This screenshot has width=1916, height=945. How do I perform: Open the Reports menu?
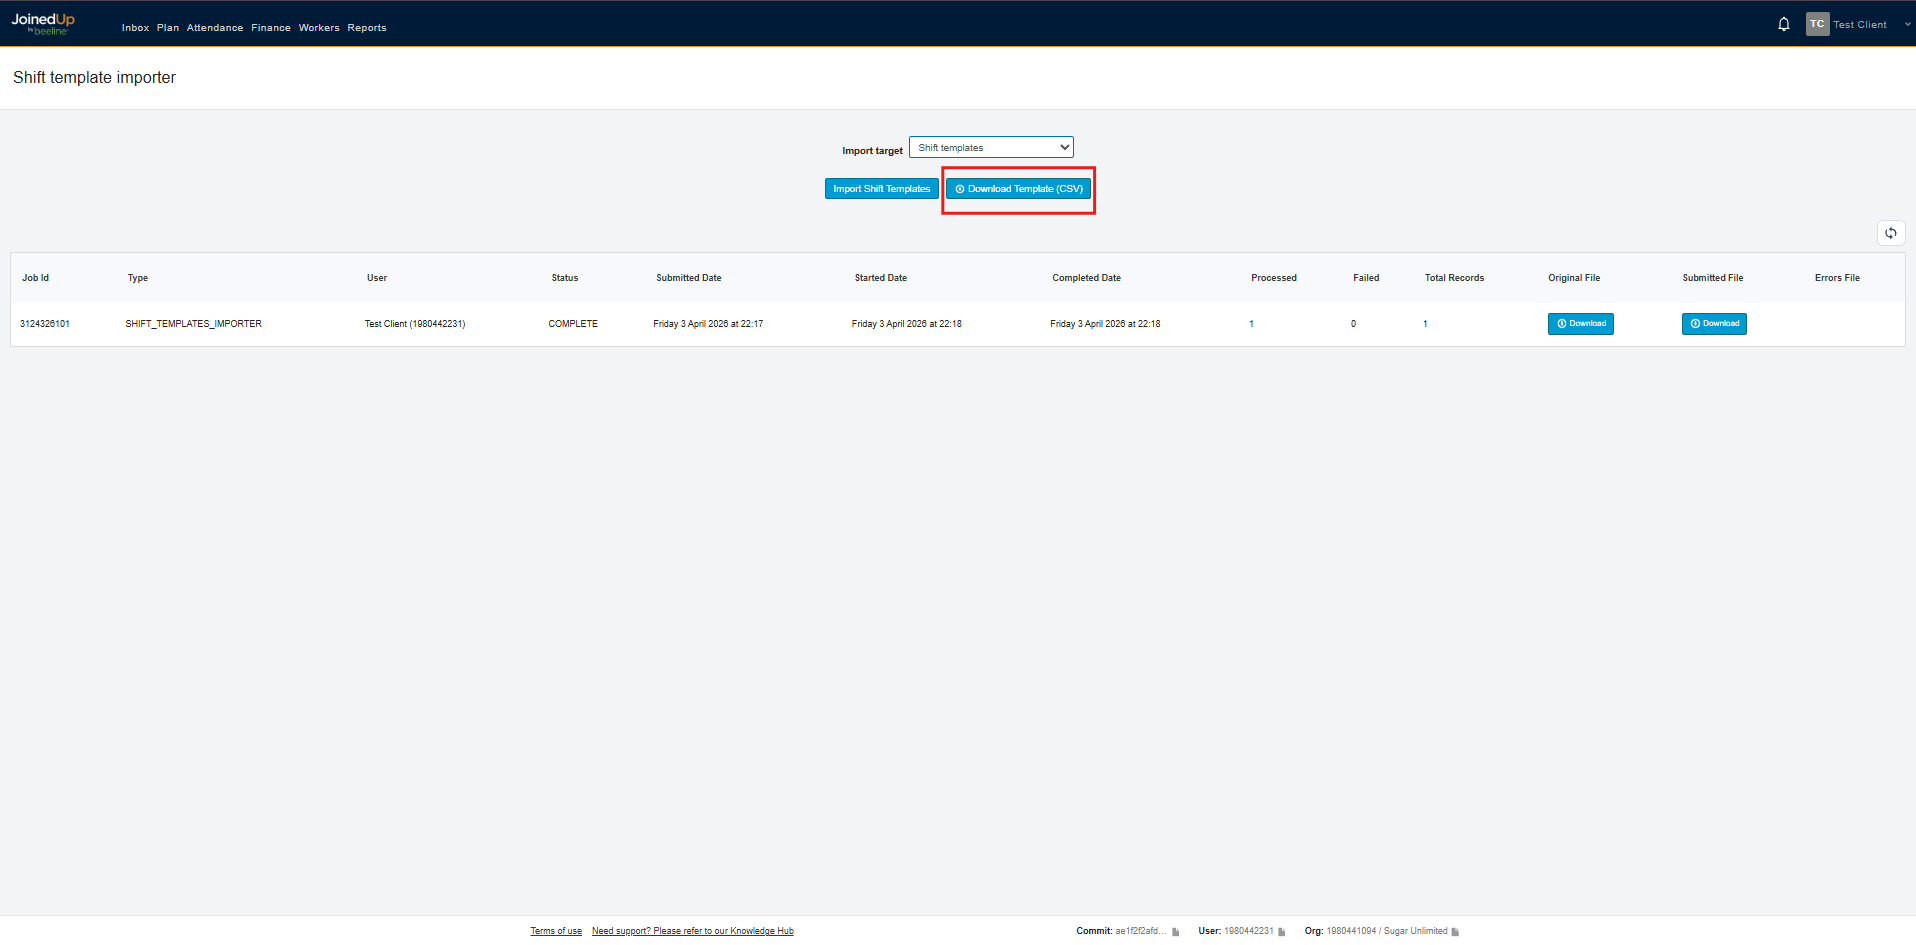[367, 28]
